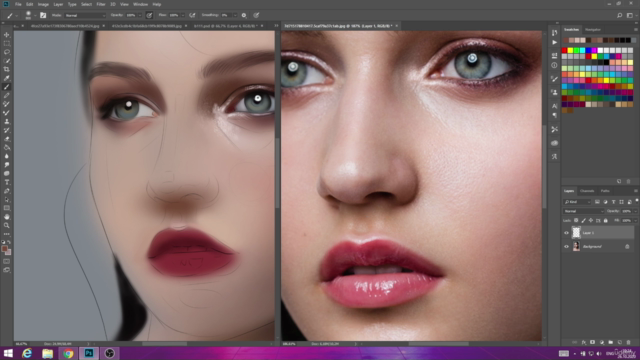Viewport: 640px width, 360px height.
Task: Open the Windows Start menu
Action: pyautogui.click(x=8, y=353)
